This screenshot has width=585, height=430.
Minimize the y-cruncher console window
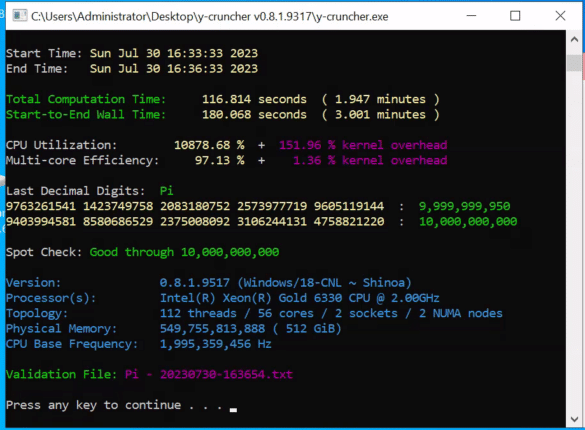472,16
